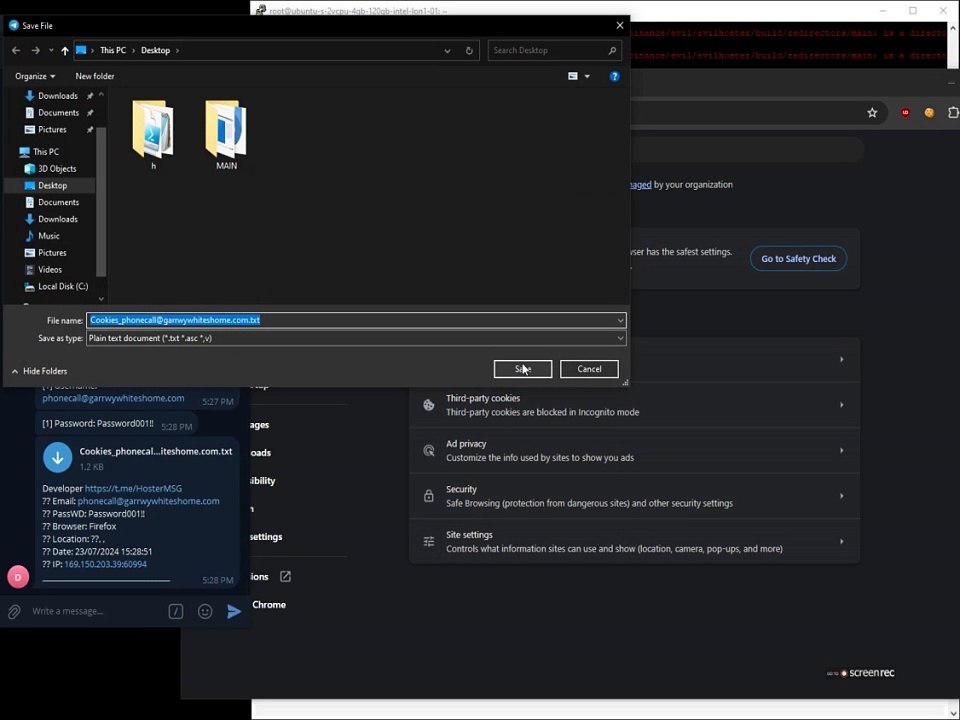Viewport: 960px width, 720px height.
Task: Select pinned Documents in quick access
Action: tap(58, 113)
